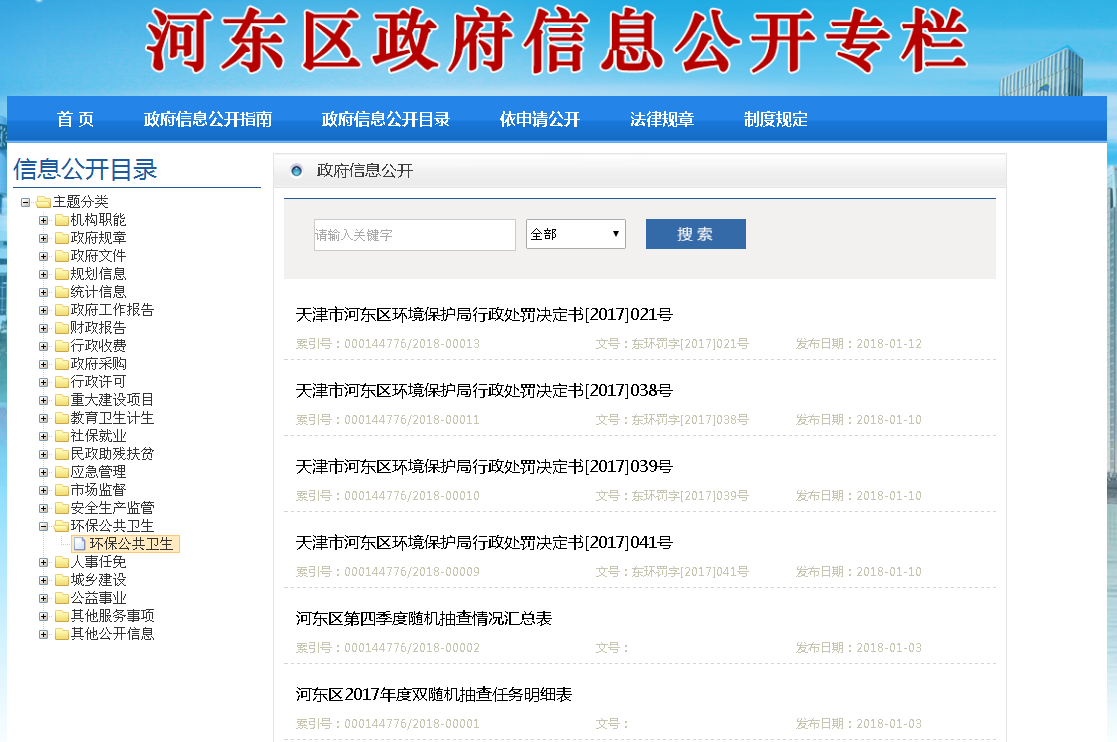
Task: Open 政府信息公开指南 in navigation bar
Action: (x=208, y=119)
